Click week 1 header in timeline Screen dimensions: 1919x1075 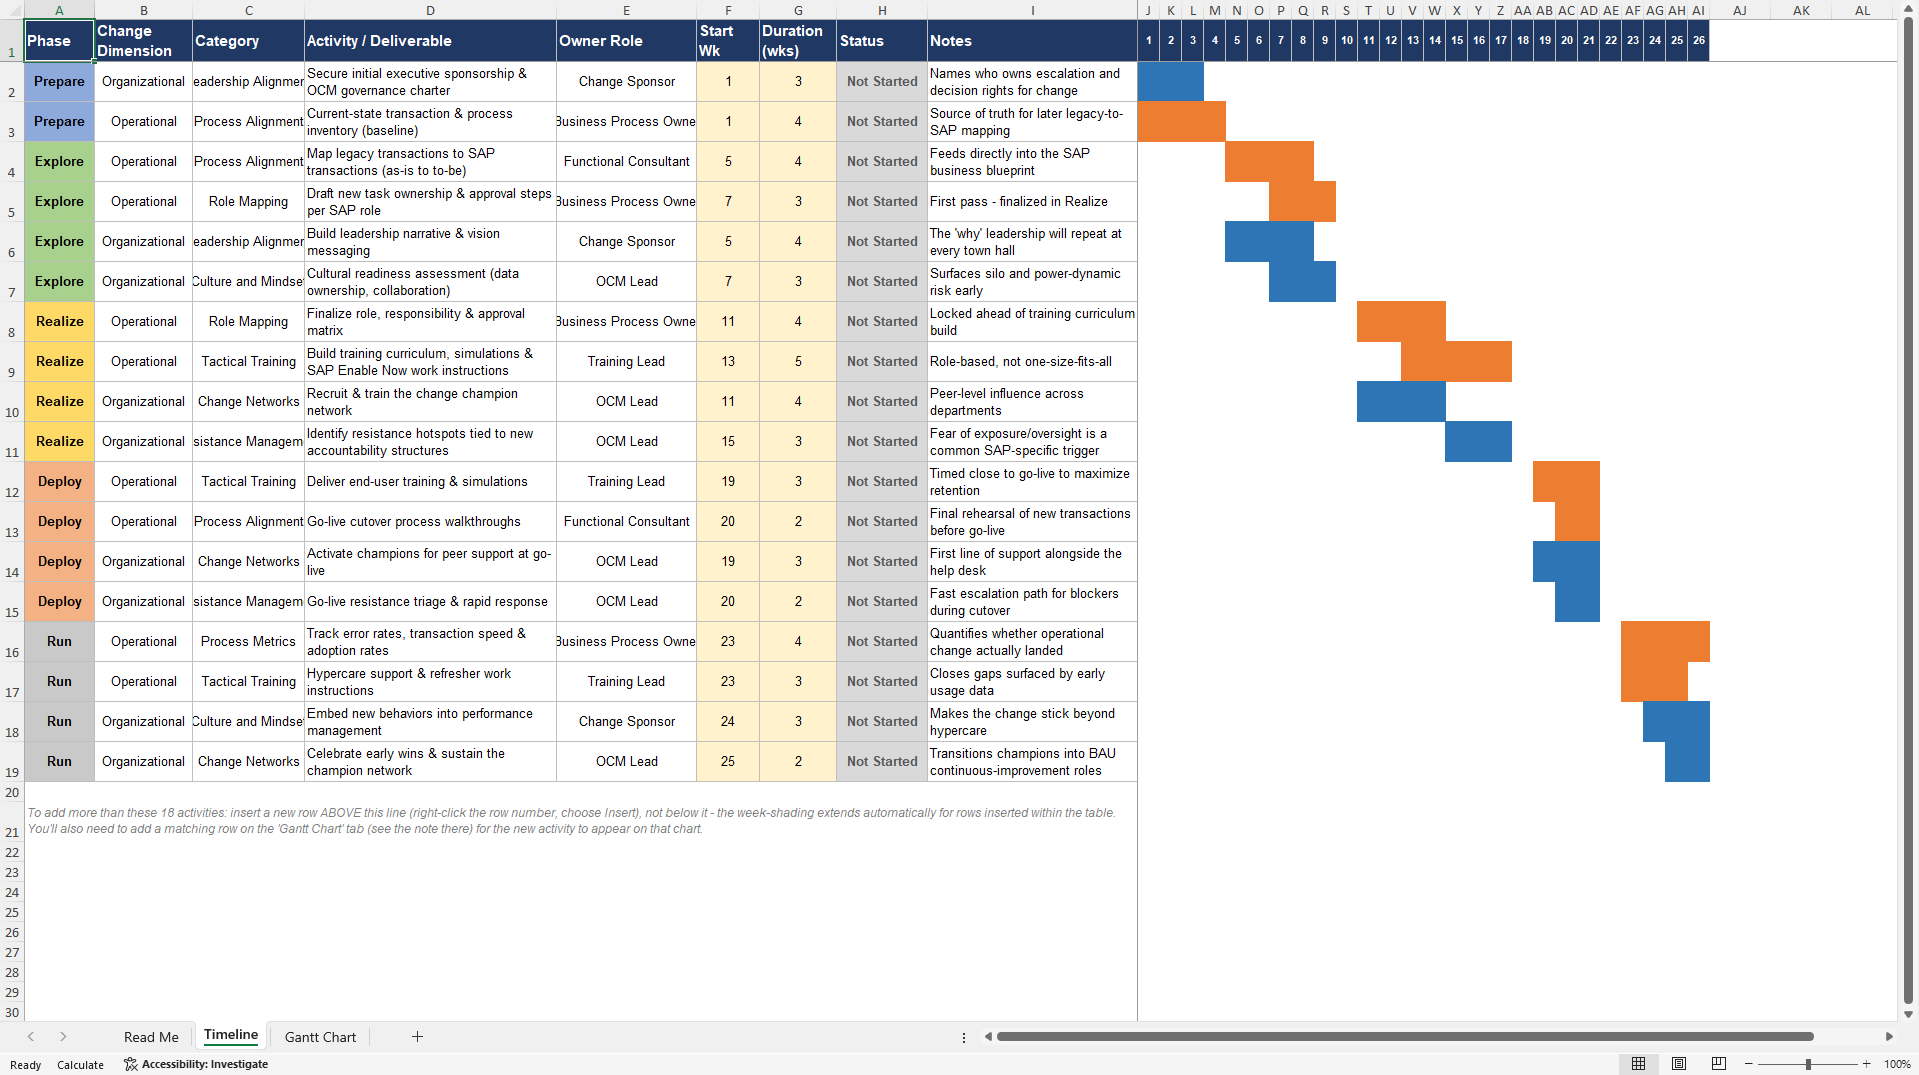point(1149,41)
